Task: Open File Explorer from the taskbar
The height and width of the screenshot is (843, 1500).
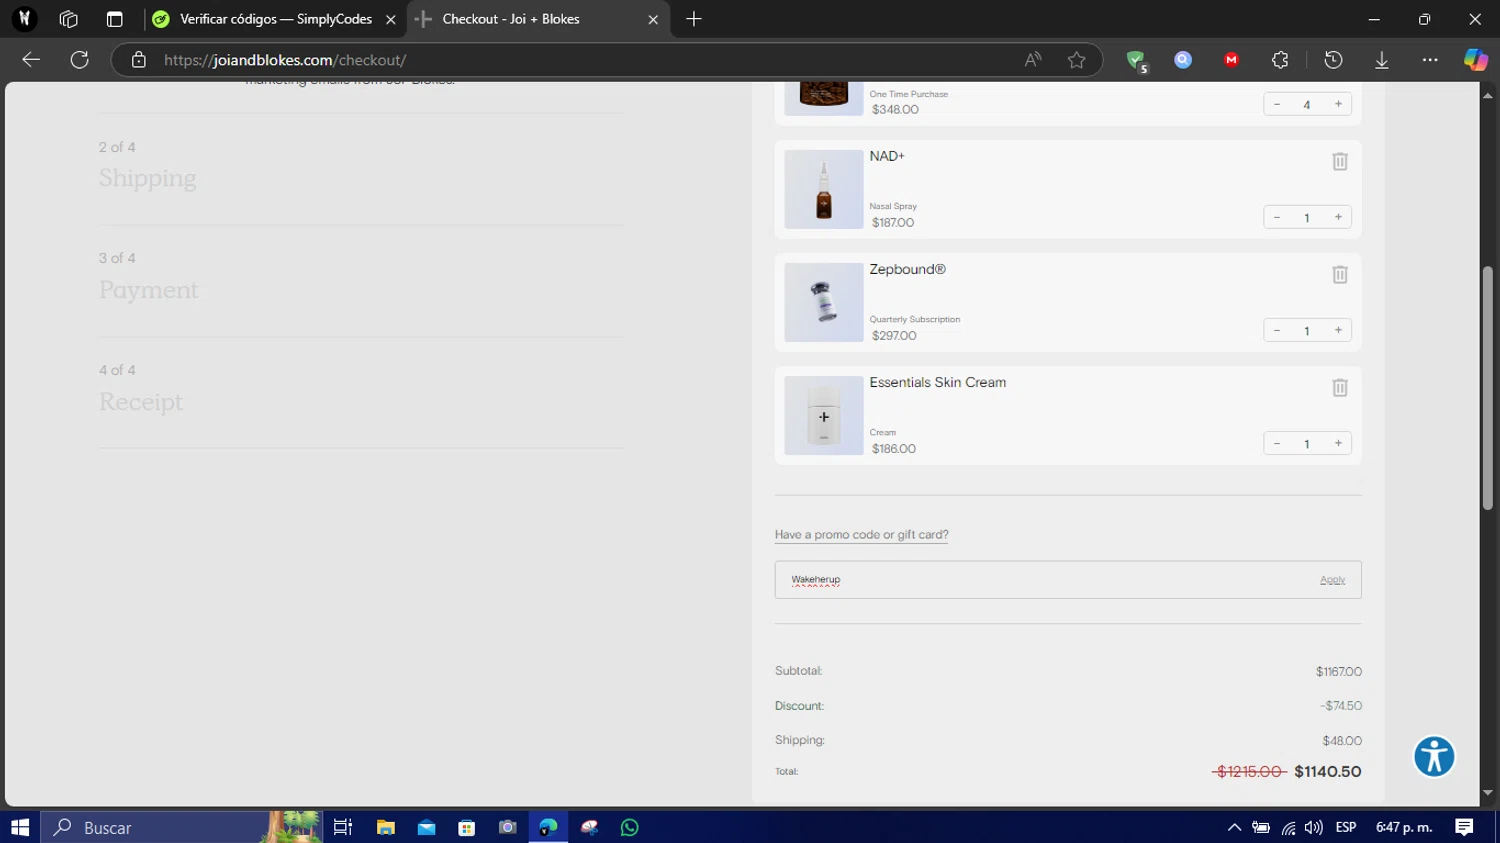Action: [385, 827]
